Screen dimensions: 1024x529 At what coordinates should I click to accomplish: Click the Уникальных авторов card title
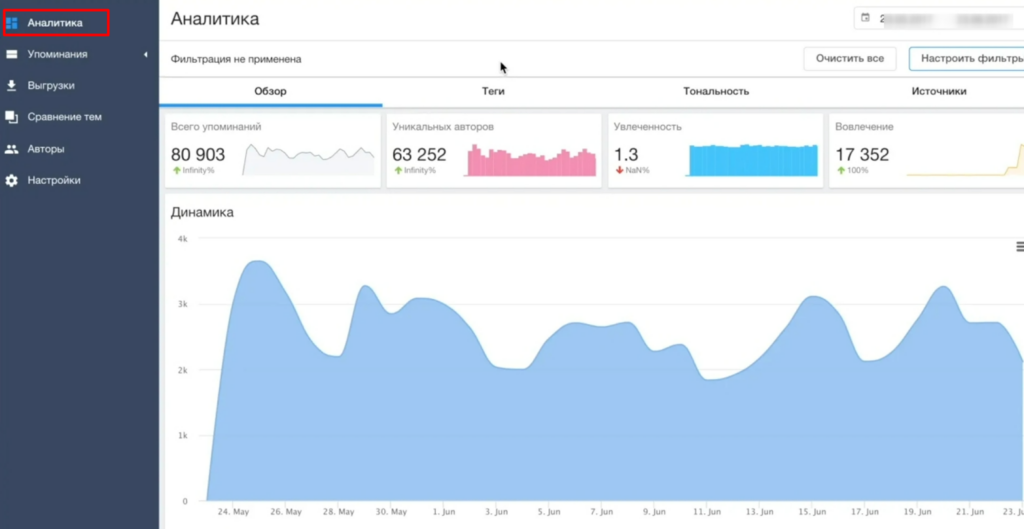coord(443,127)
